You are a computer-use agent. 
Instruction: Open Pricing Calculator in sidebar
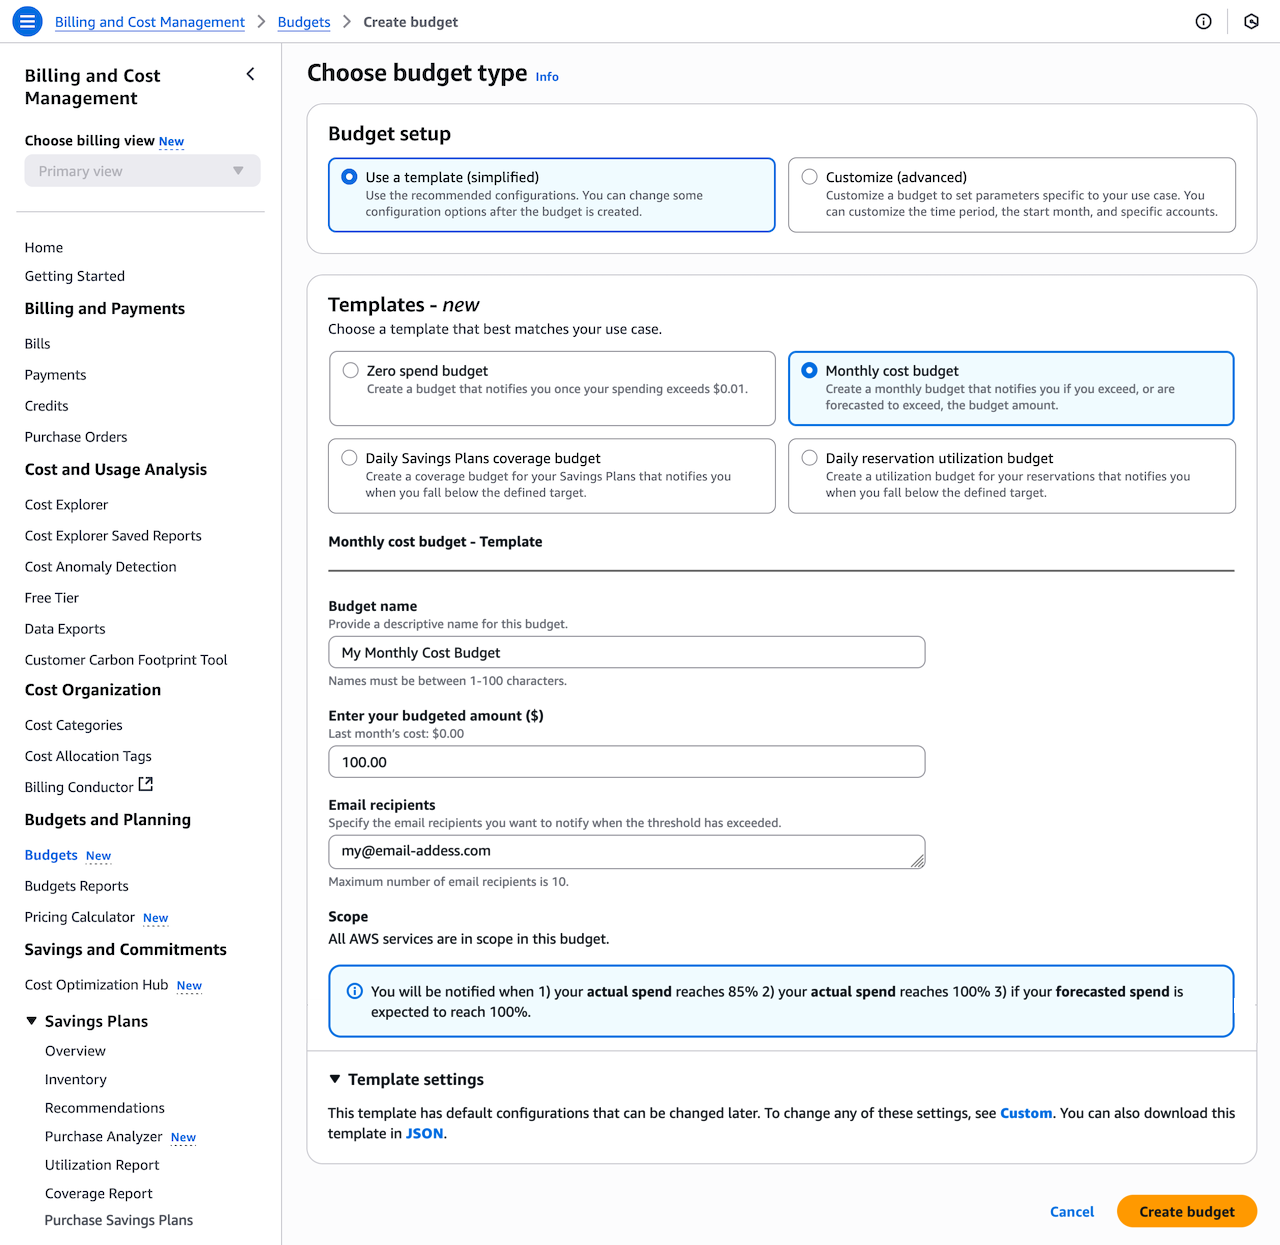click(x=80, y=917)
